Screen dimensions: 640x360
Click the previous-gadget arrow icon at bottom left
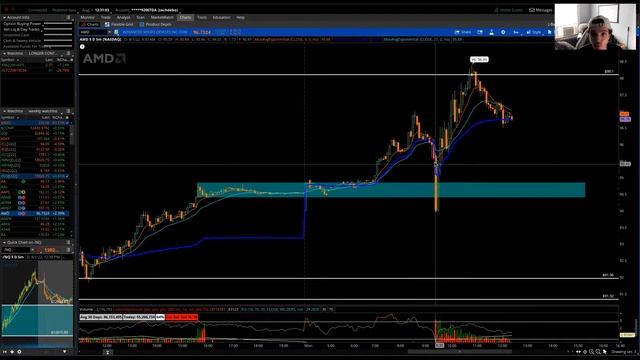[4, 351]
